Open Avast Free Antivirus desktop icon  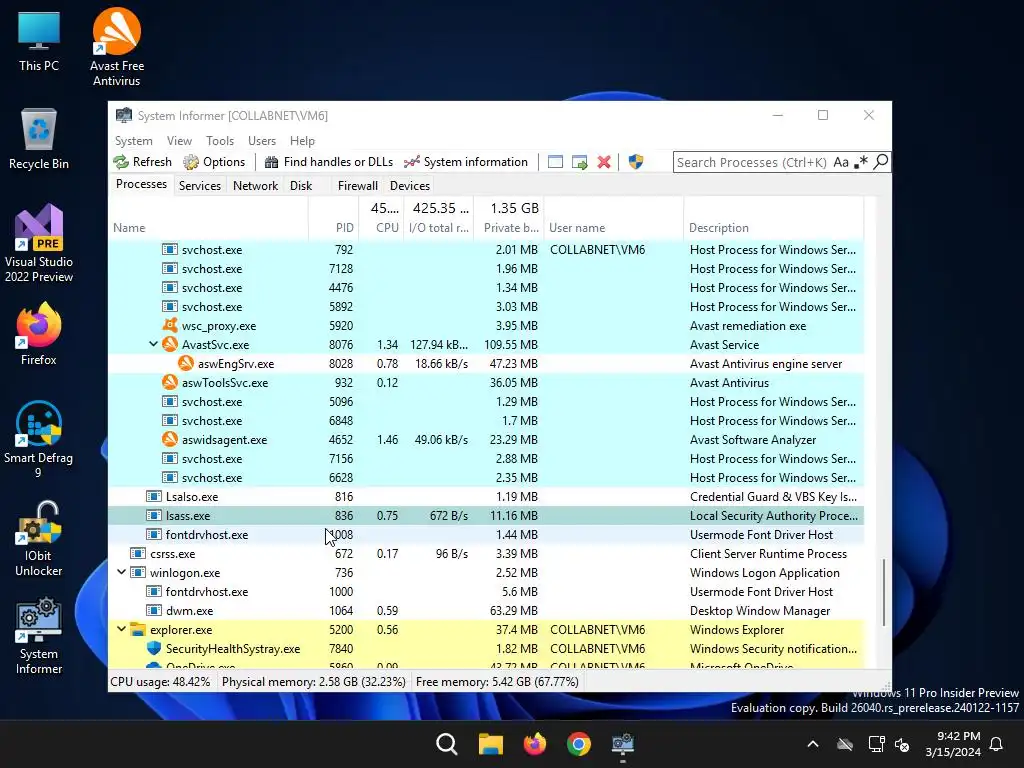(116, 47)
